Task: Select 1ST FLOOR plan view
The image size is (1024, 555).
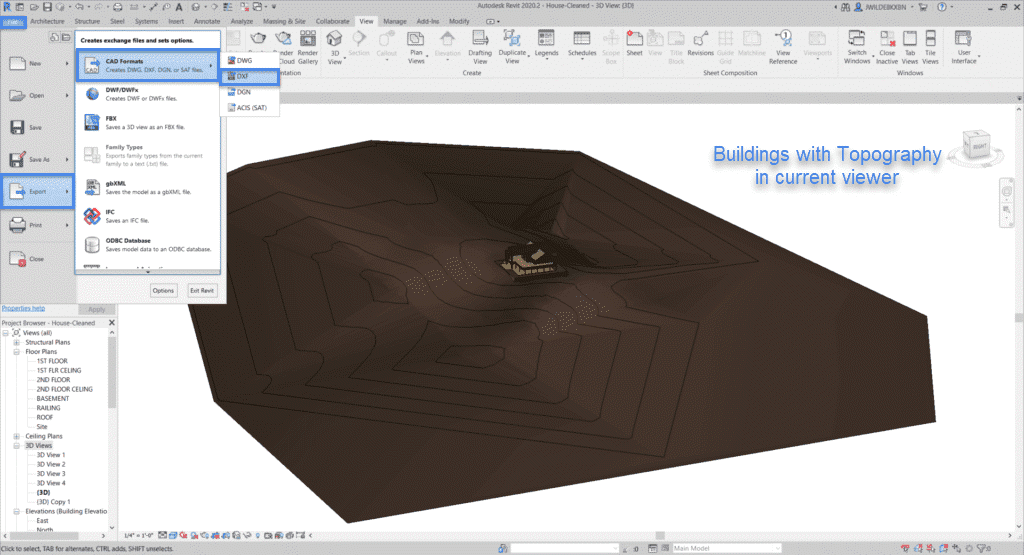Action: click(52, 361)
